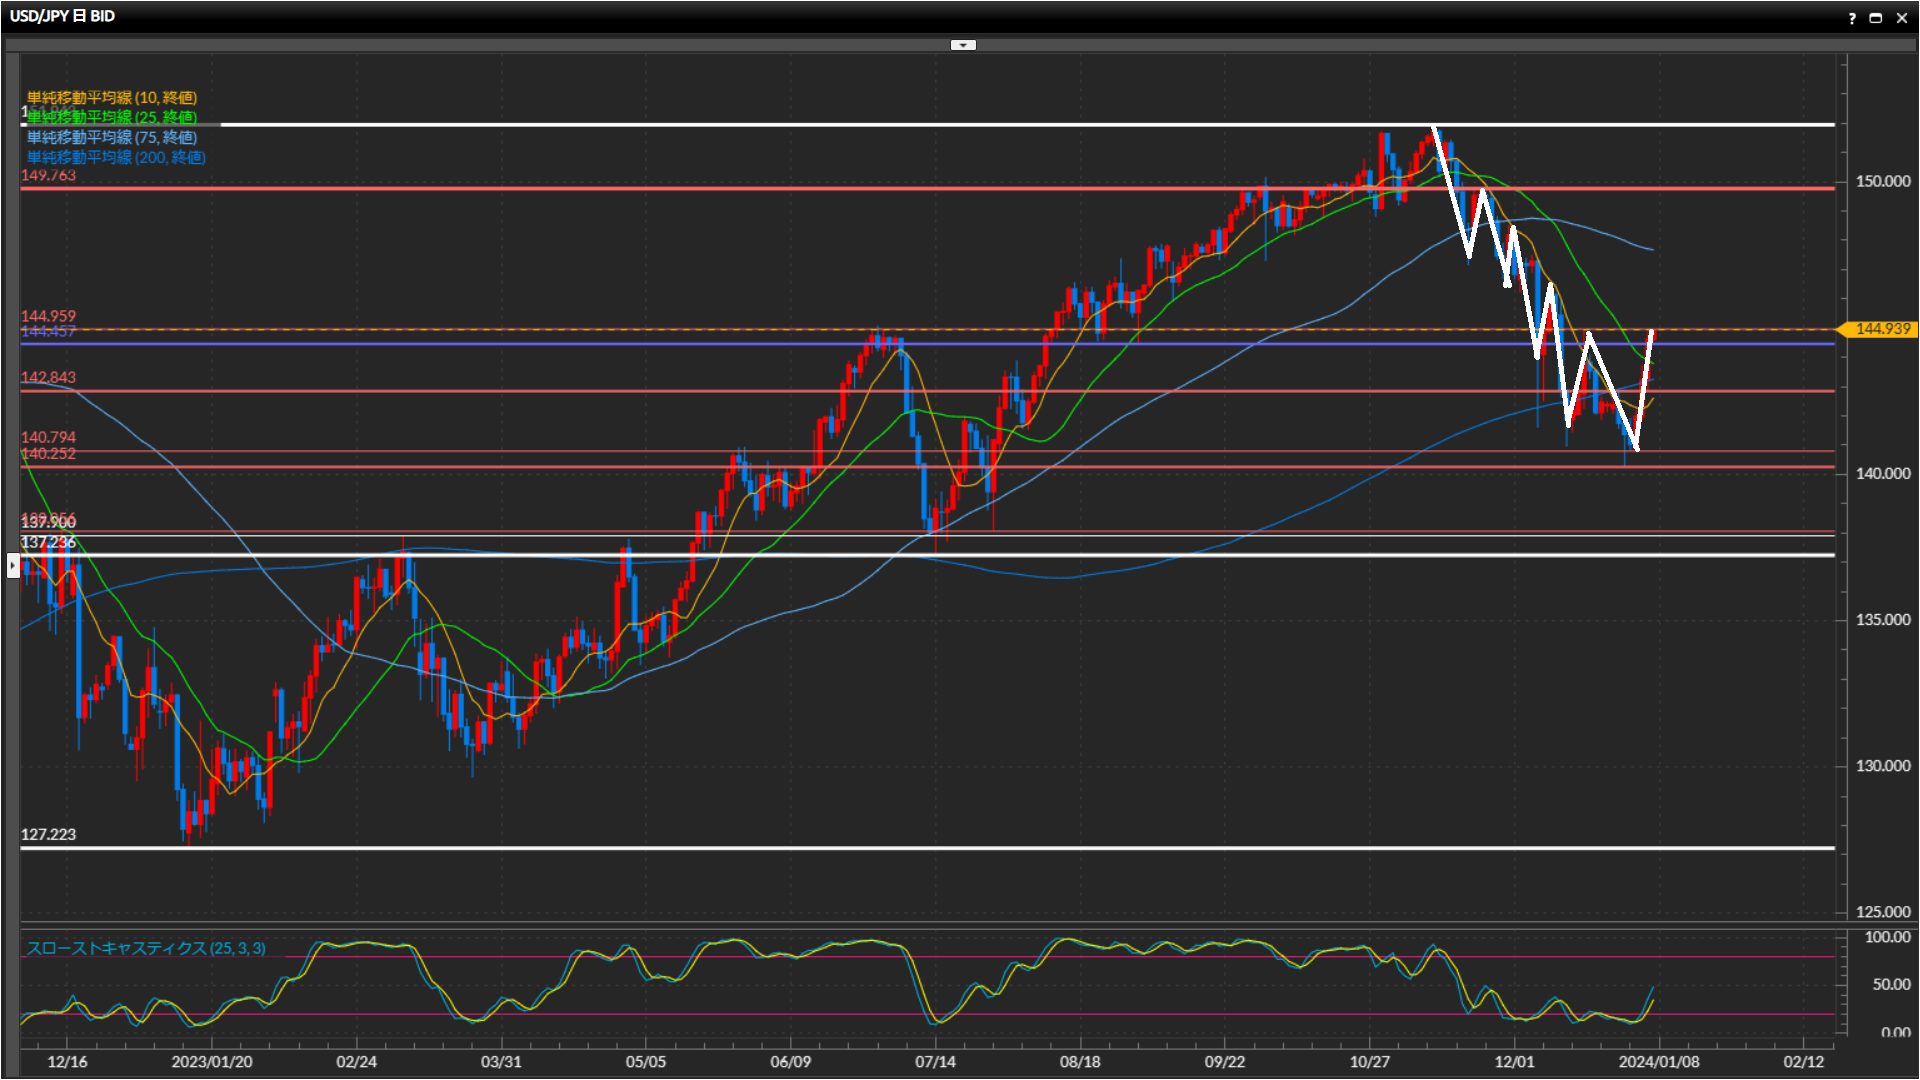Click the 2024/01/08 date axis label
The height and width of the screenshot is (1080, 1920).
(1658, 1062)
